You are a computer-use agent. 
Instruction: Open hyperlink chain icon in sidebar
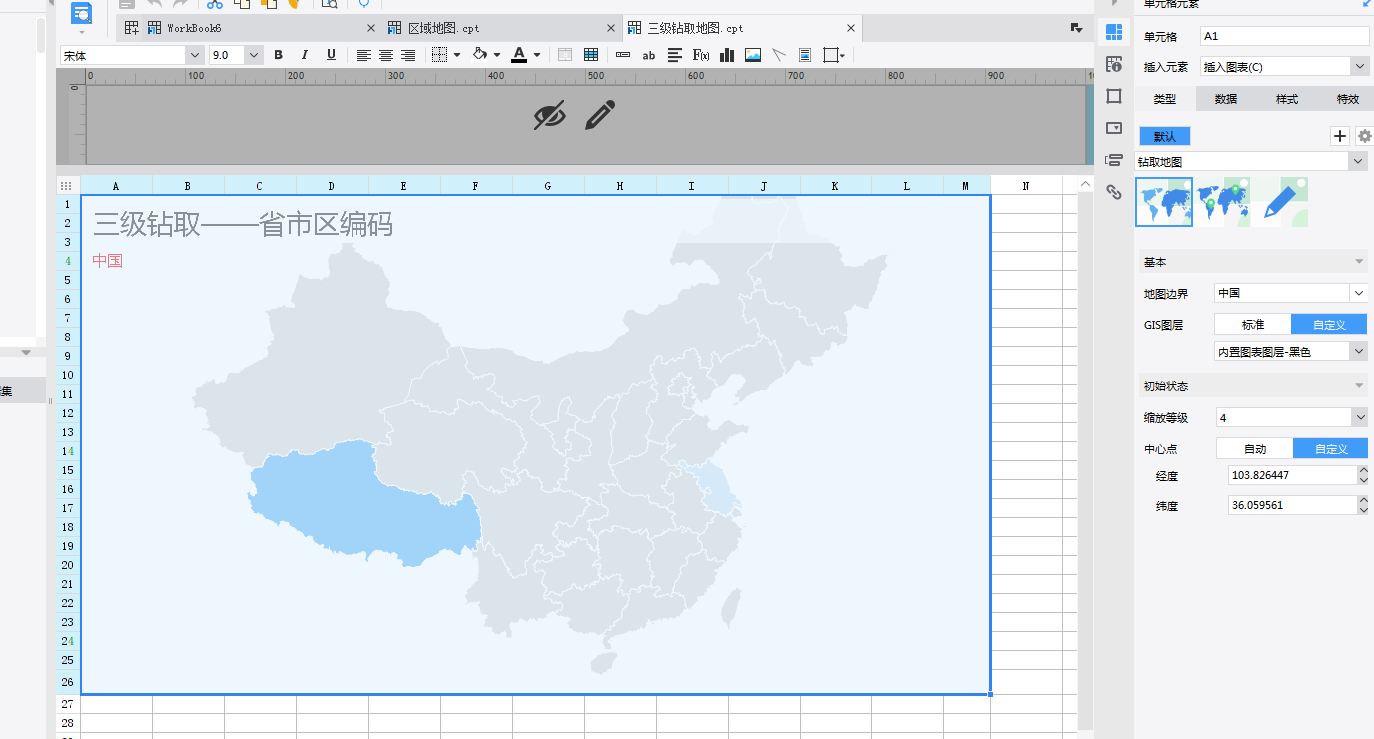pos(1114,192)
